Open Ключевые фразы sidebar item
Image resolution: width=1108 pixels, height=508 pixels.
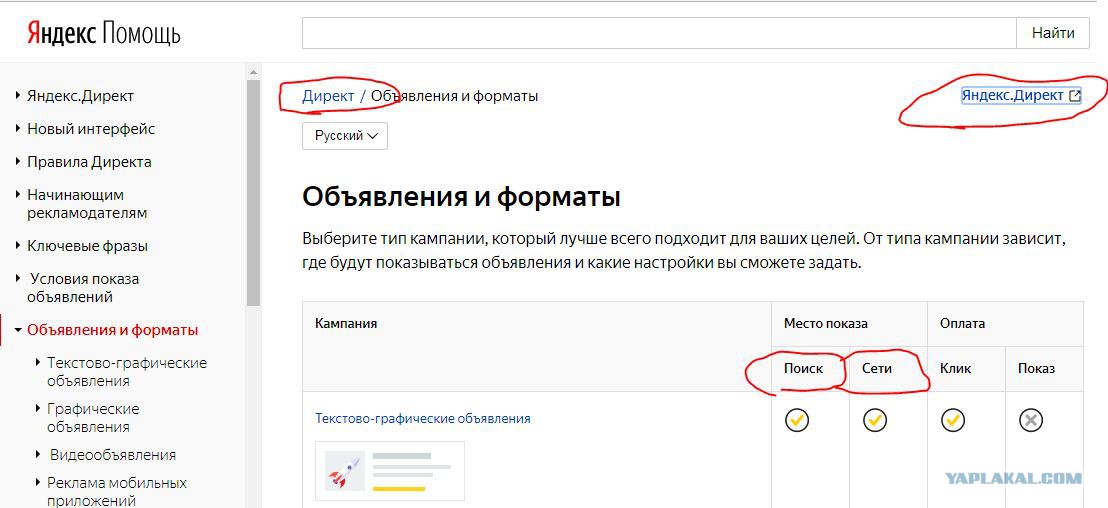[x=88, y=246]
